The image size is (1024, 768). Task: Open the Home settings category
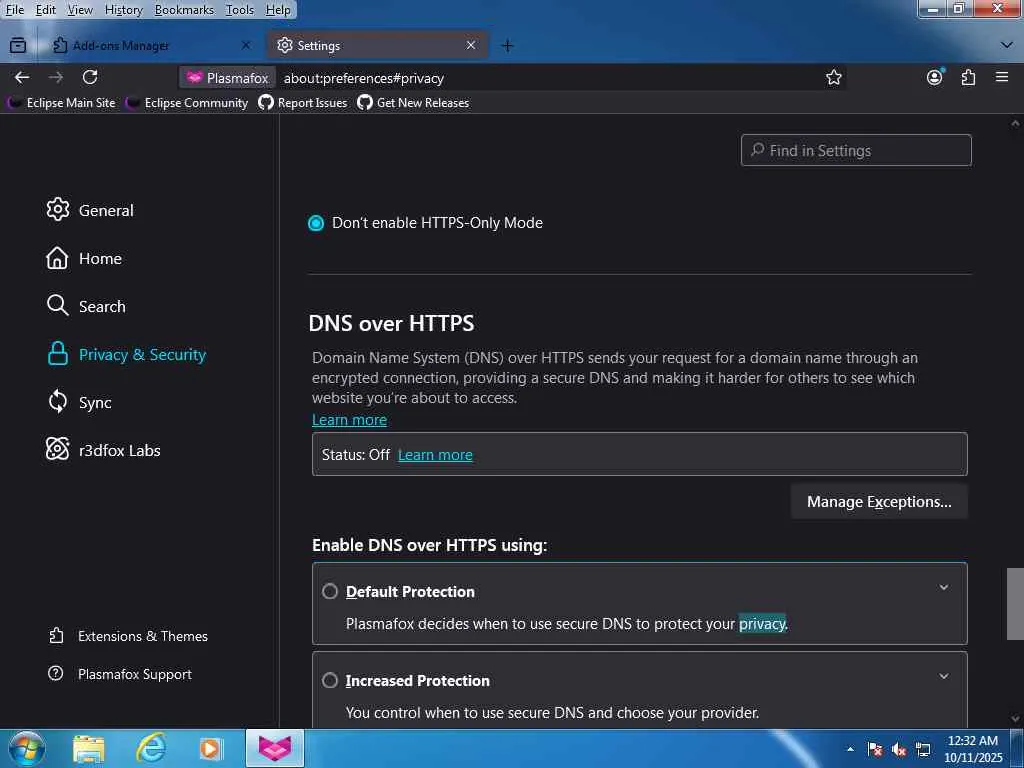(84, 258)
